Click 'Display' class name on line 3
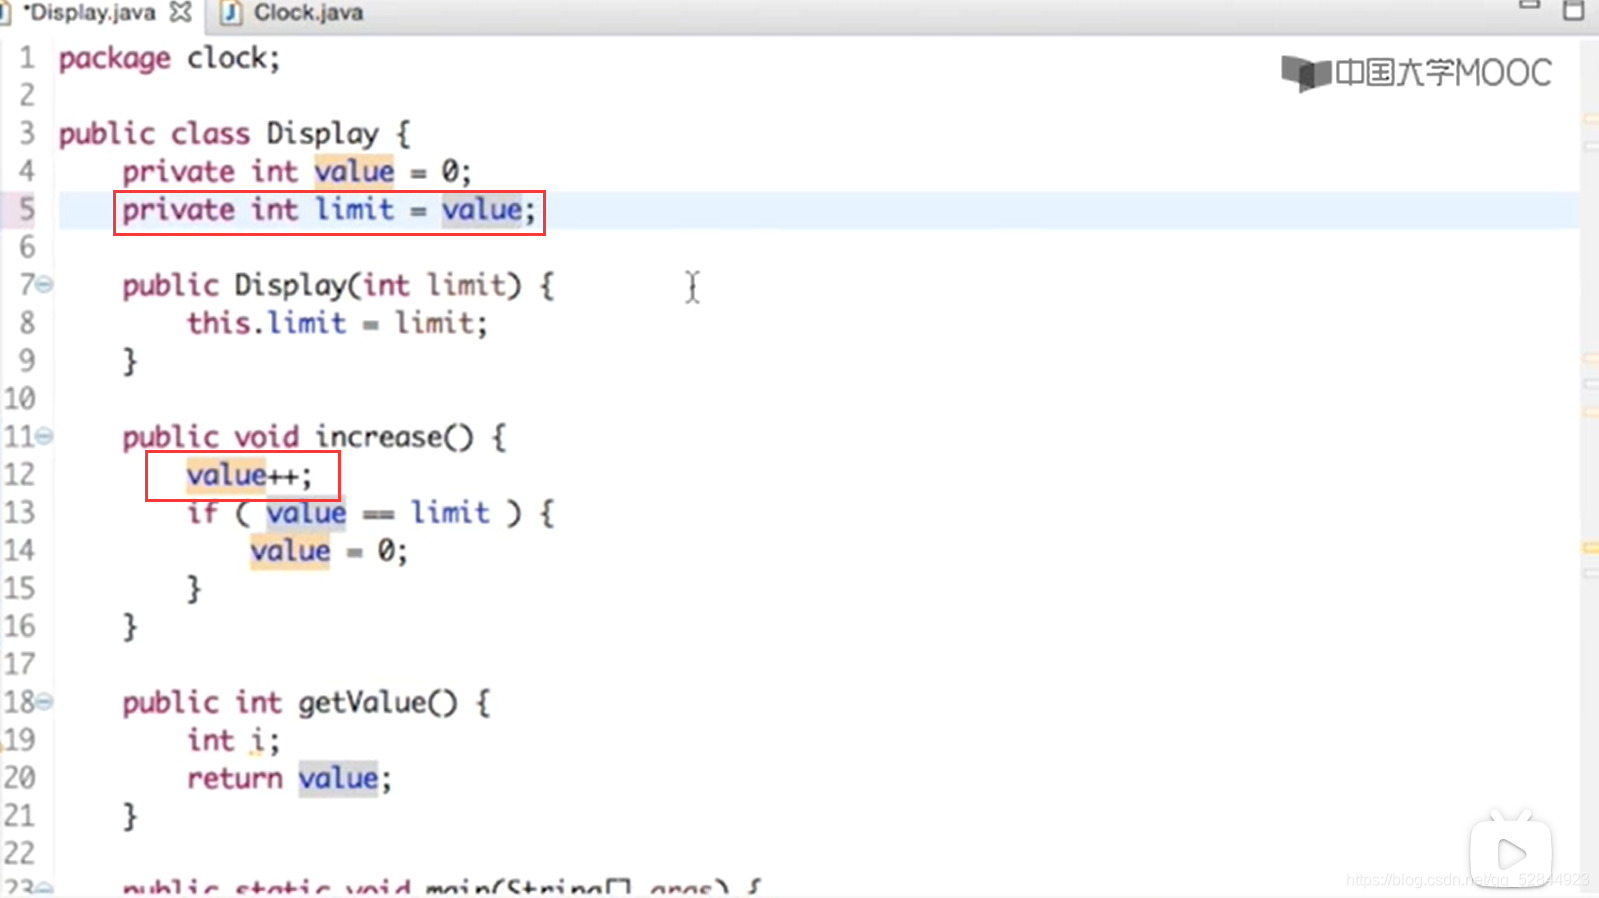The width and height of the screenshot is (1599, 898). (x=322, y=134)
